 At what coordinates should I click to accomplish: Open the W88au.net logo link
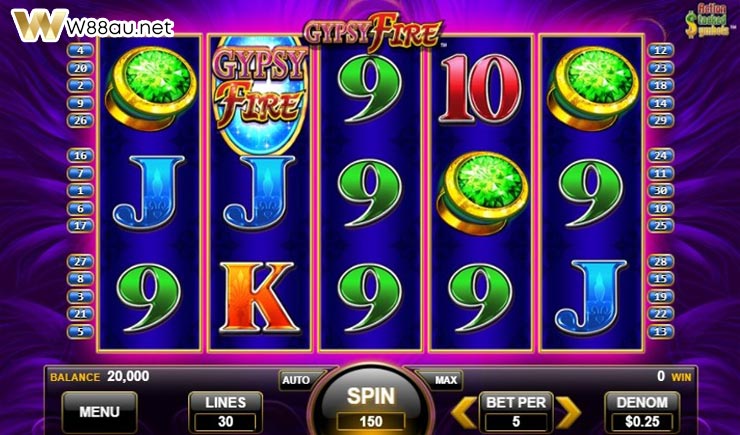(93, 26)
